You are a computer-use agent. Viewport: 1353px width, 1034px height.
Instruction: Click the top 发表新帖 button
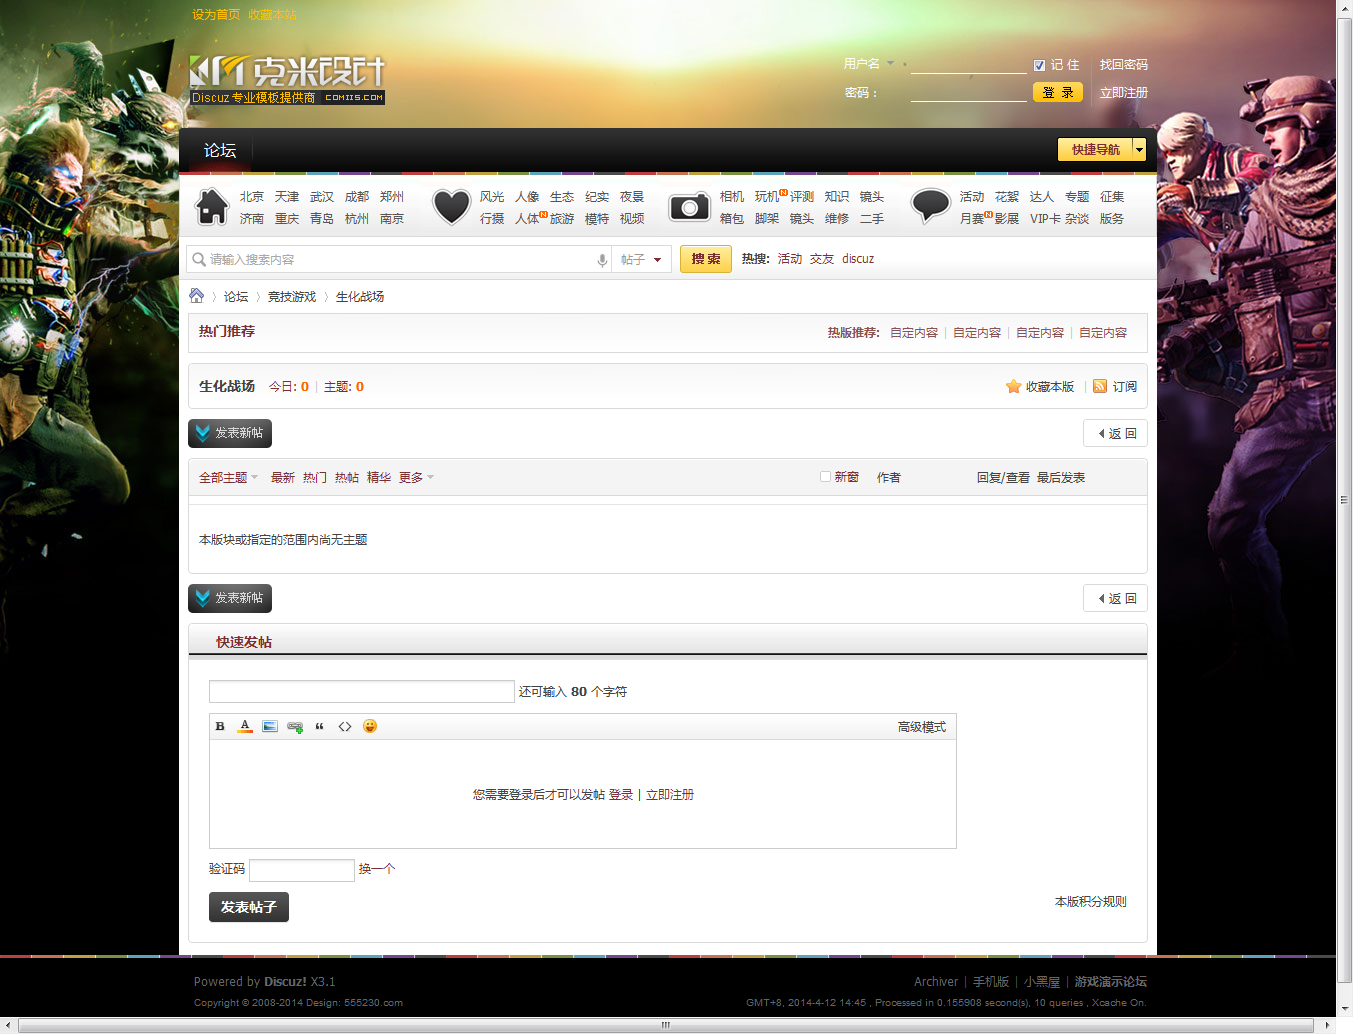coord(230,433)
